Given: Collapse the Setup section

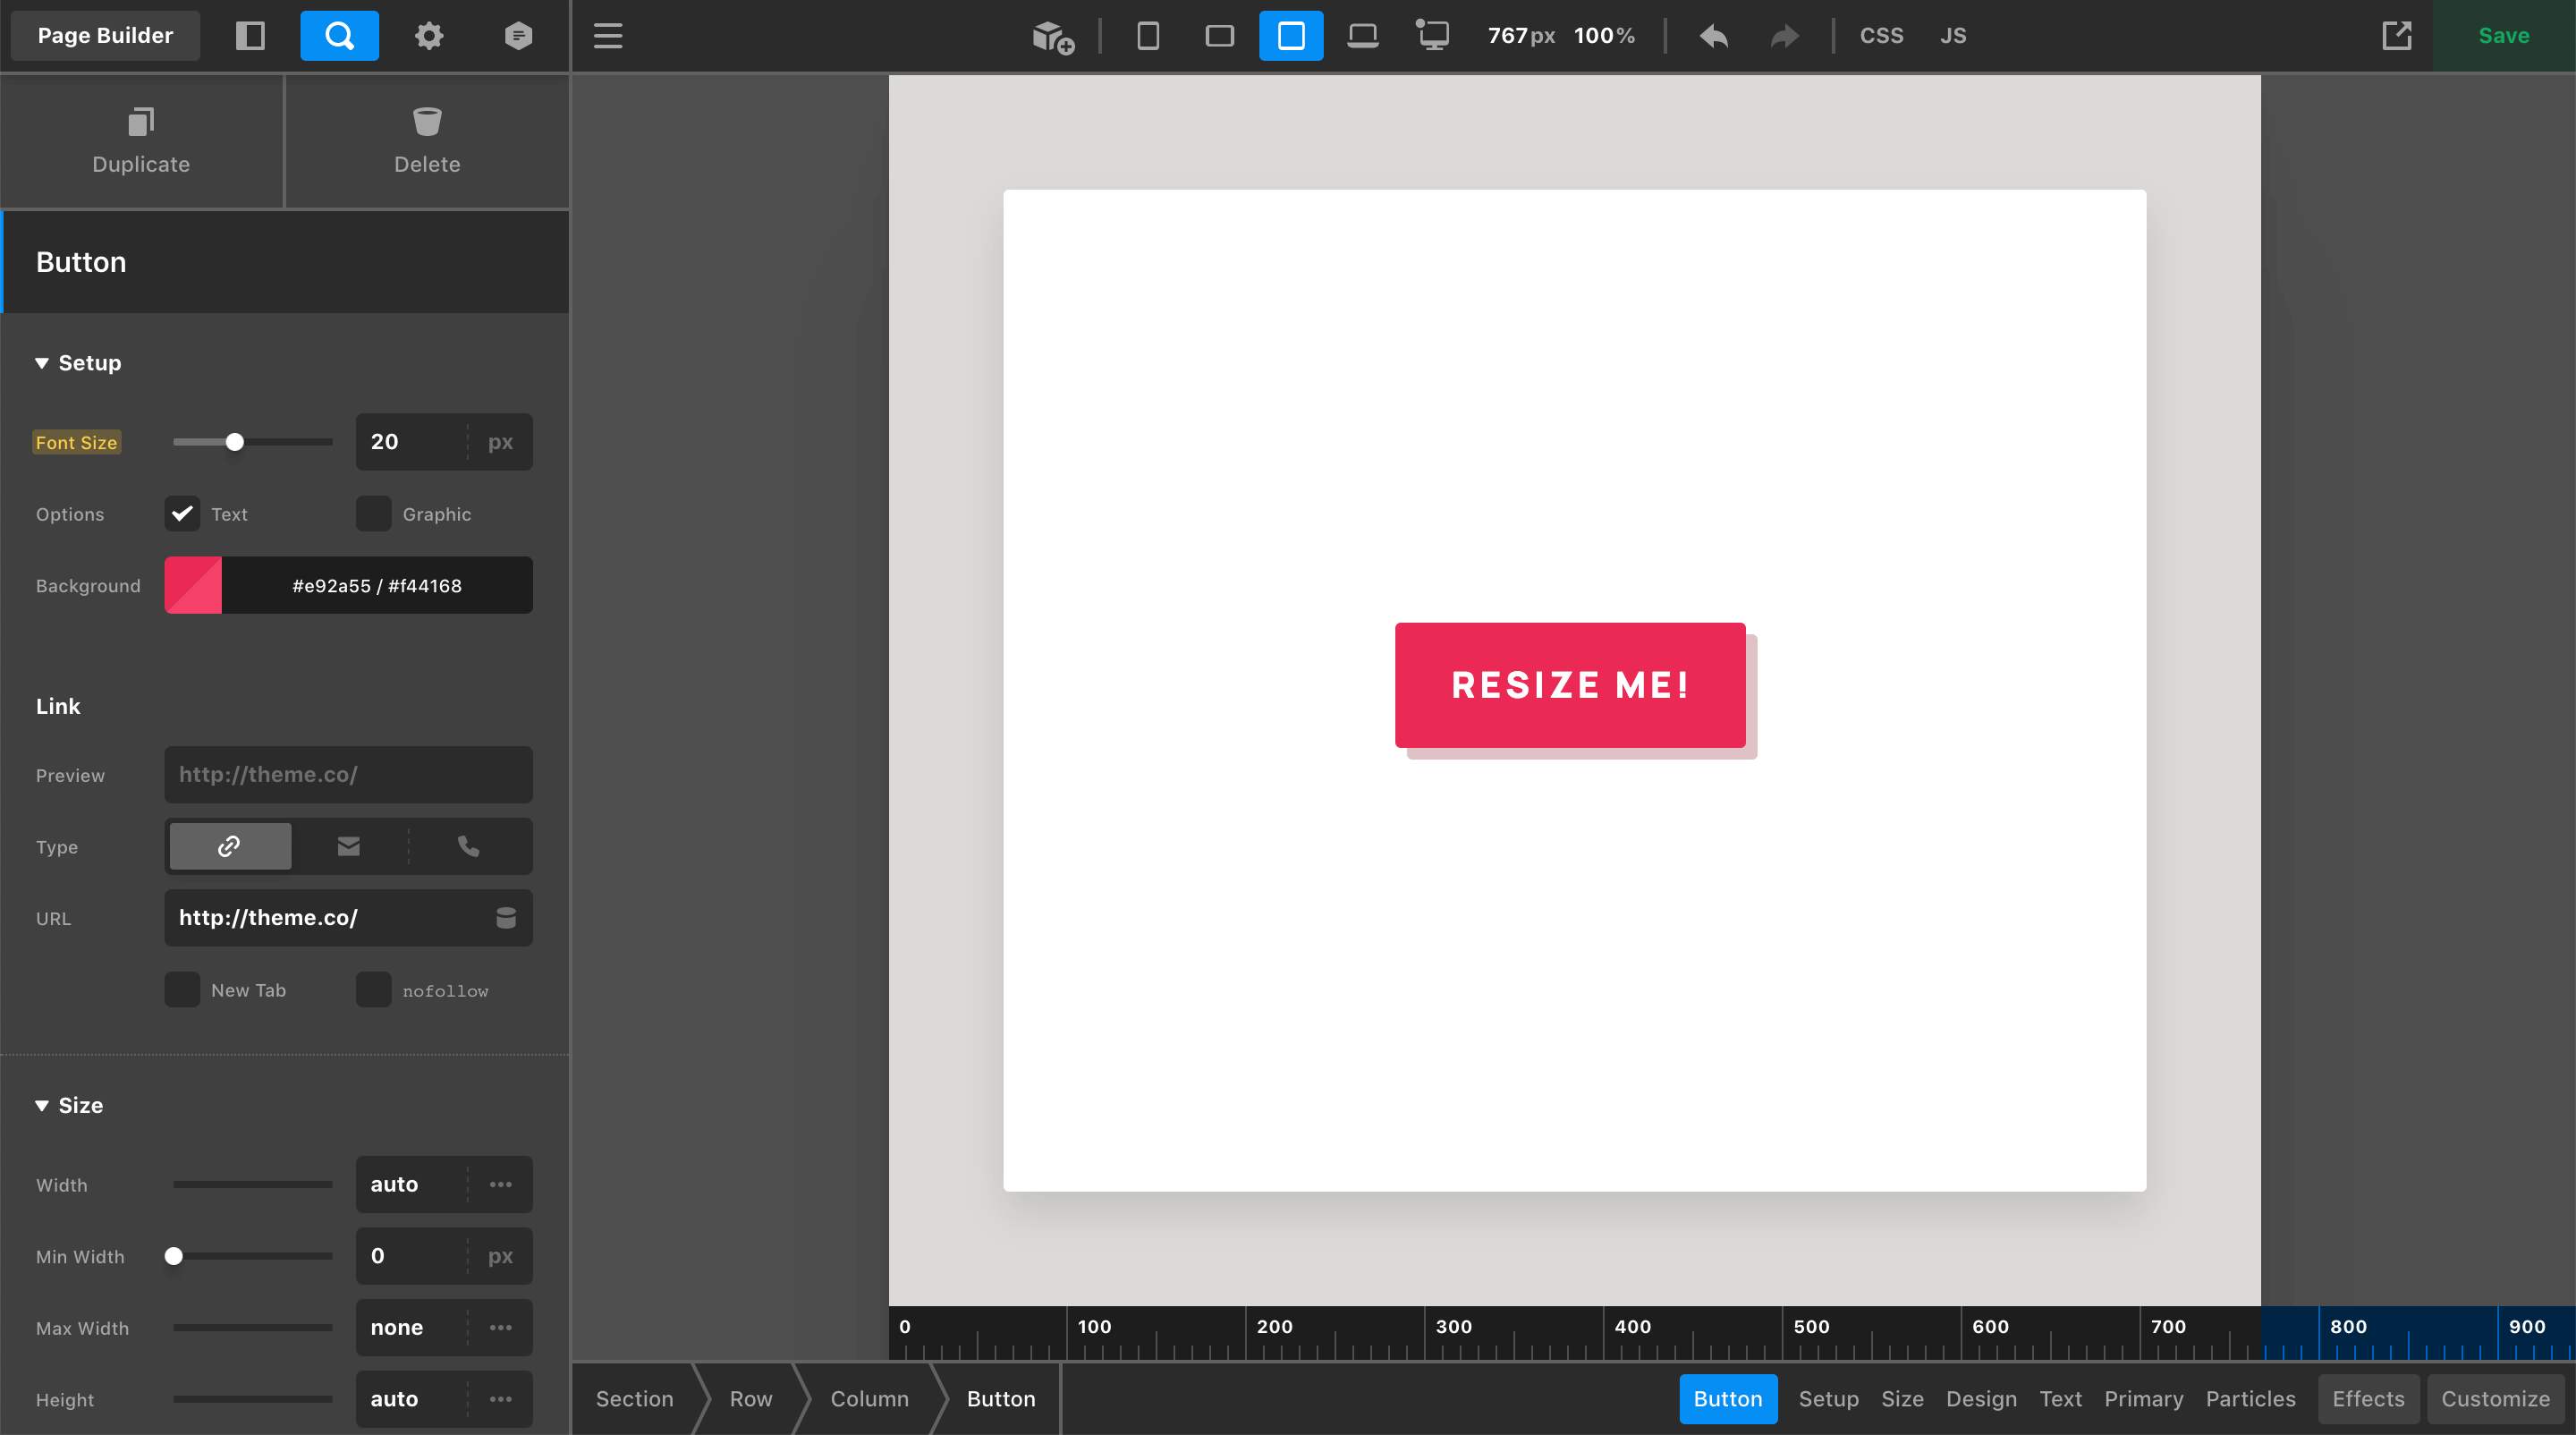Looking at the screenshot, I should coord(78,362).
